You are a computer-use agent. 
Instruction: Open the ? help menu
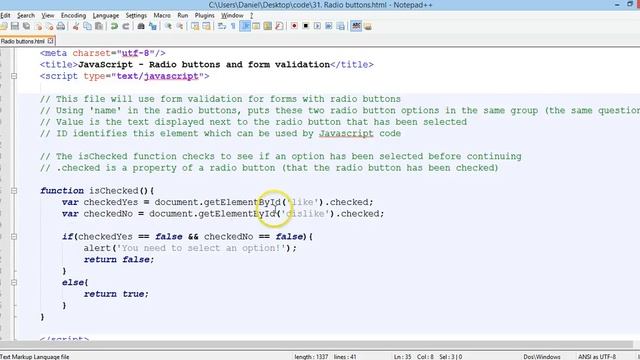(251, 16)
